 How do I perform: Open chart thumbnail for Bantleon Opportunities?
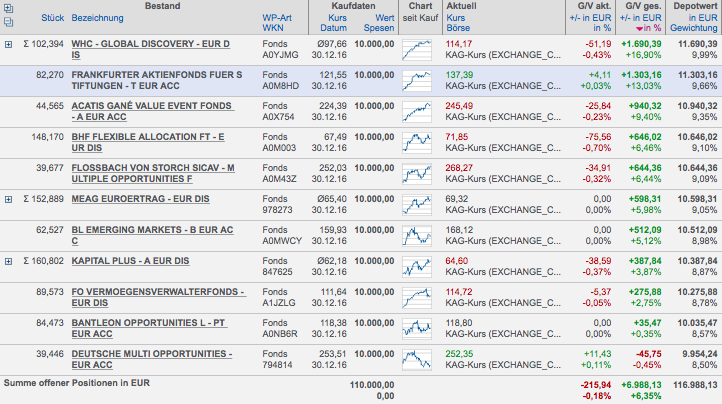click(417, 328)
